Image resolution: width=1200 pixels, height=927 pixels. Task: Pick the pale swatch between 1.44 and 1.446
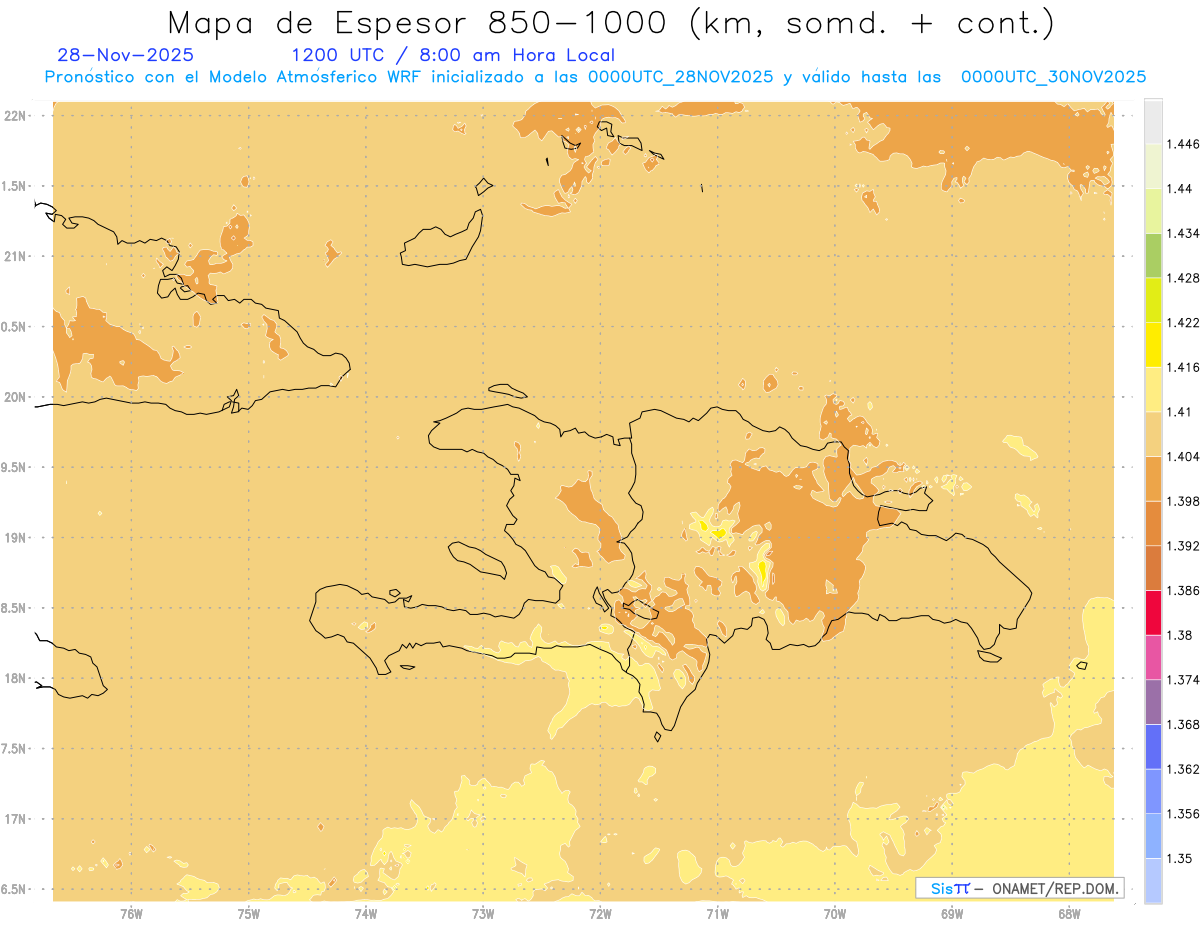[x=1153, y=166]
